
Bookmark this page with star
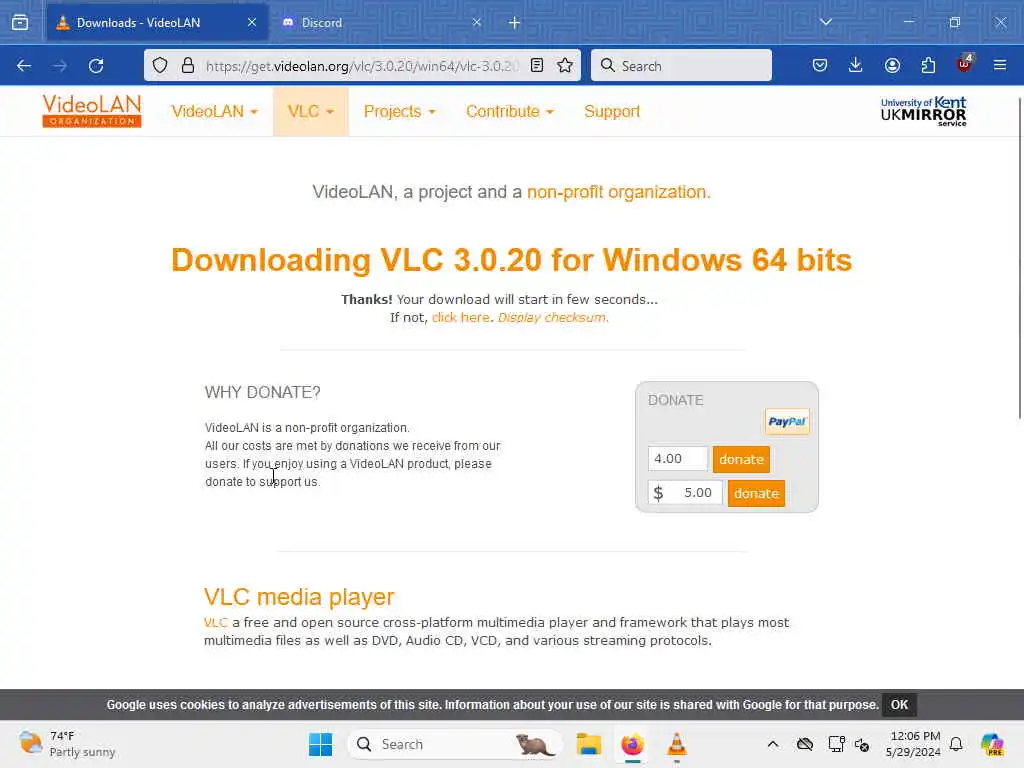(x=565, y=65)
